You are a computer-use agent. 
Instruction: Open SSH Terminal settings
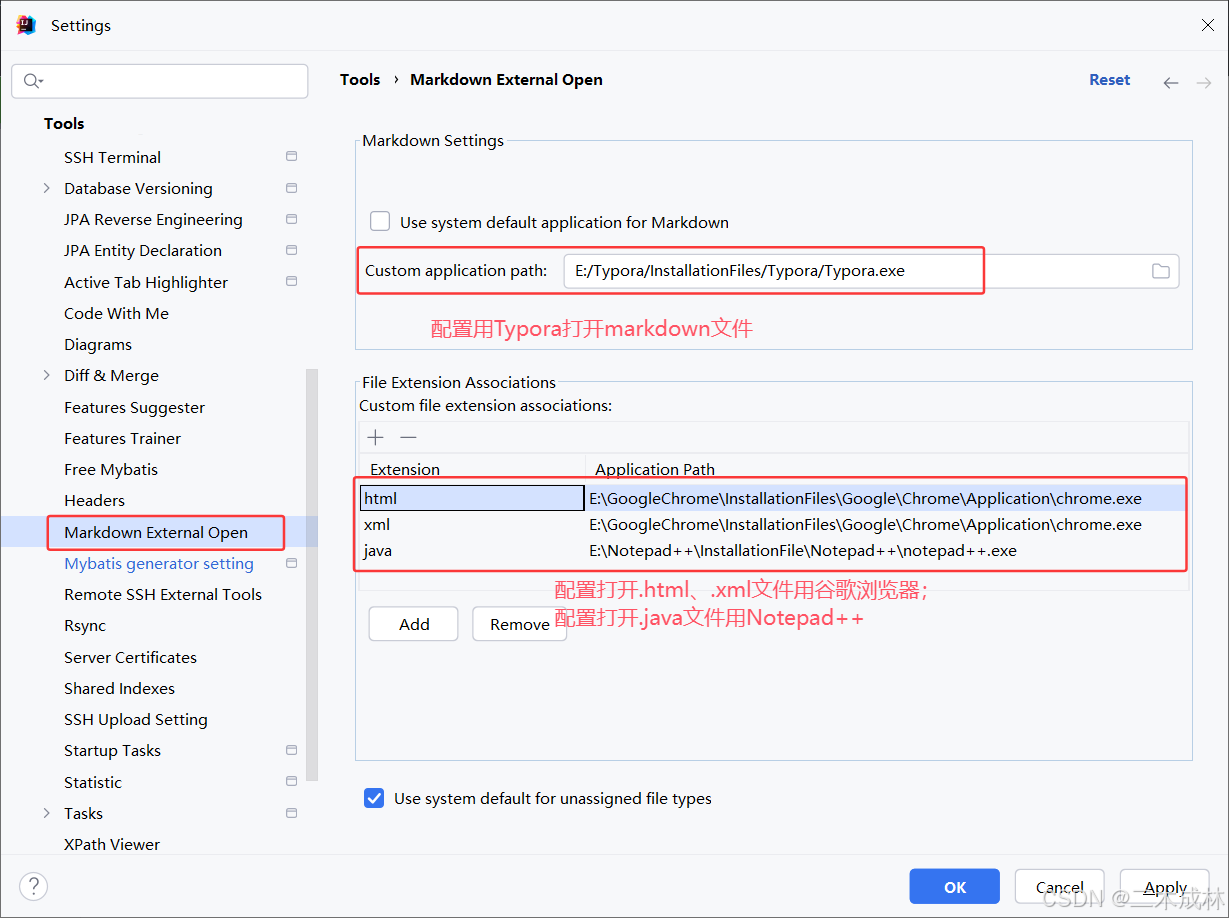coord(112,157)
